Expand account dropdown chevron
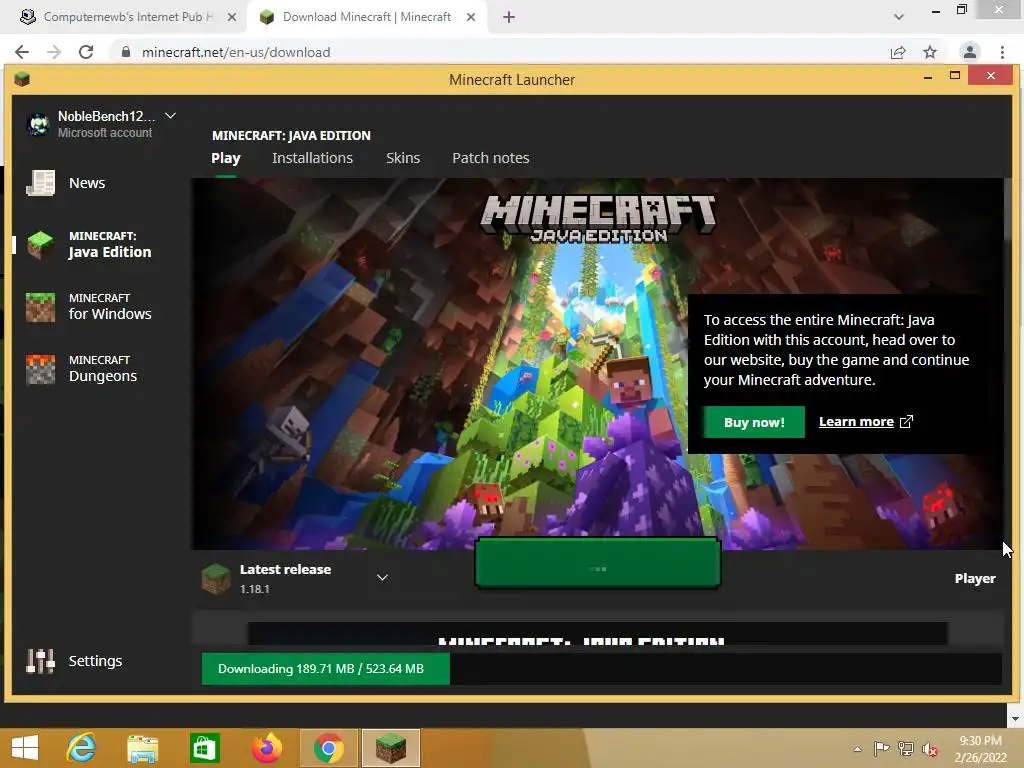Image resolution: width=1024 pixels, height=768 pixels. (170, 116)
